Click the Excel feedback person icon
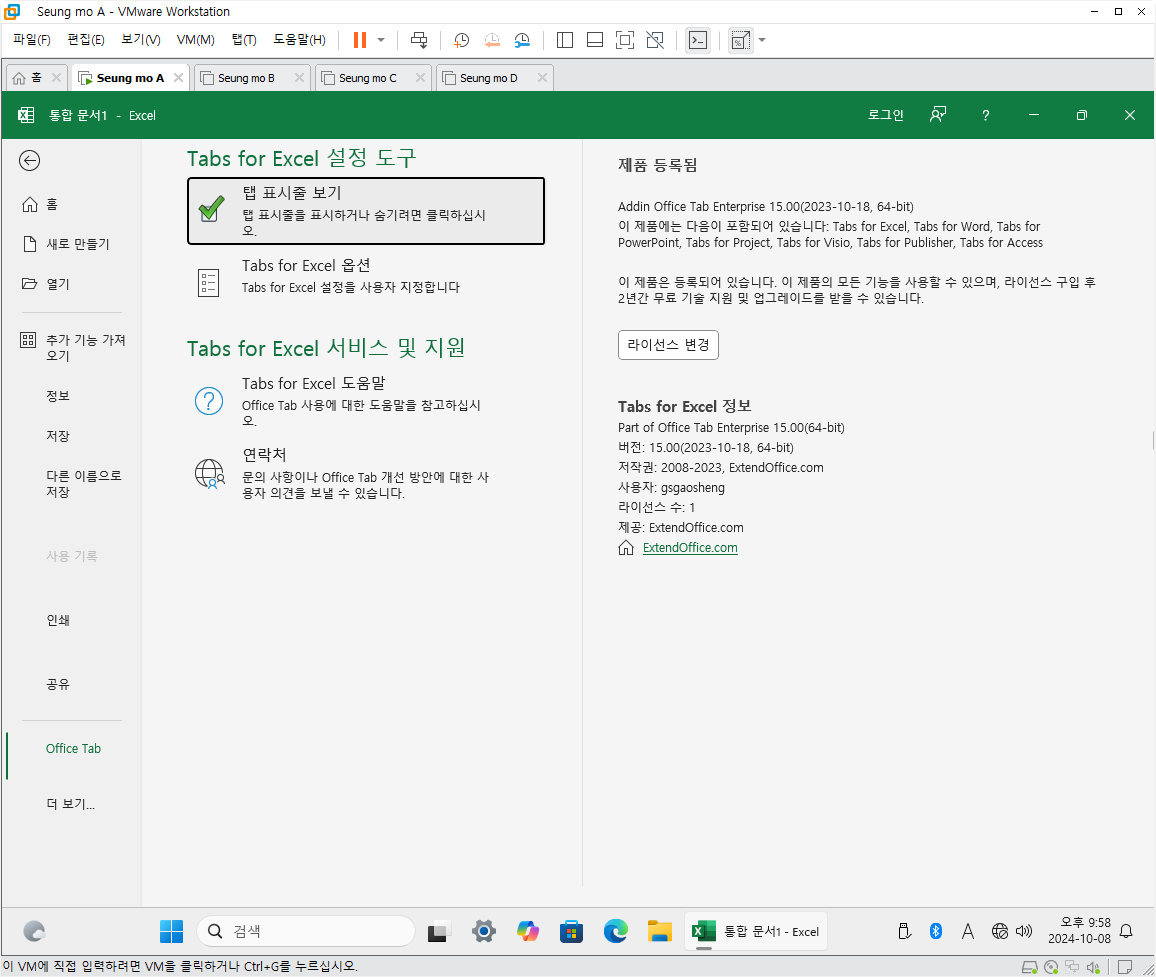Screen dimensions: 1156x977 click(x=938, y=115)
